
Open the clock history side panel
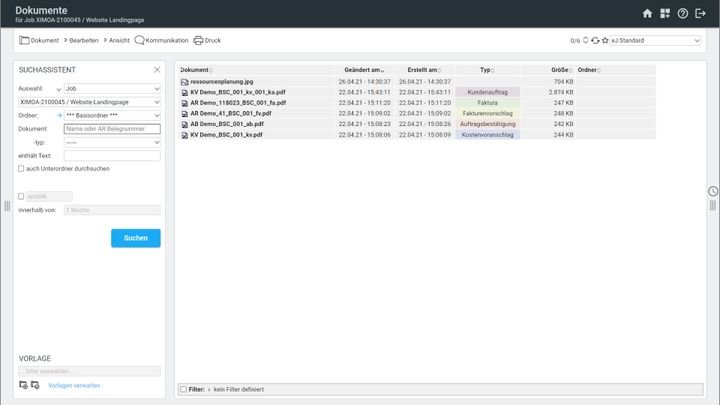(713, 191)
